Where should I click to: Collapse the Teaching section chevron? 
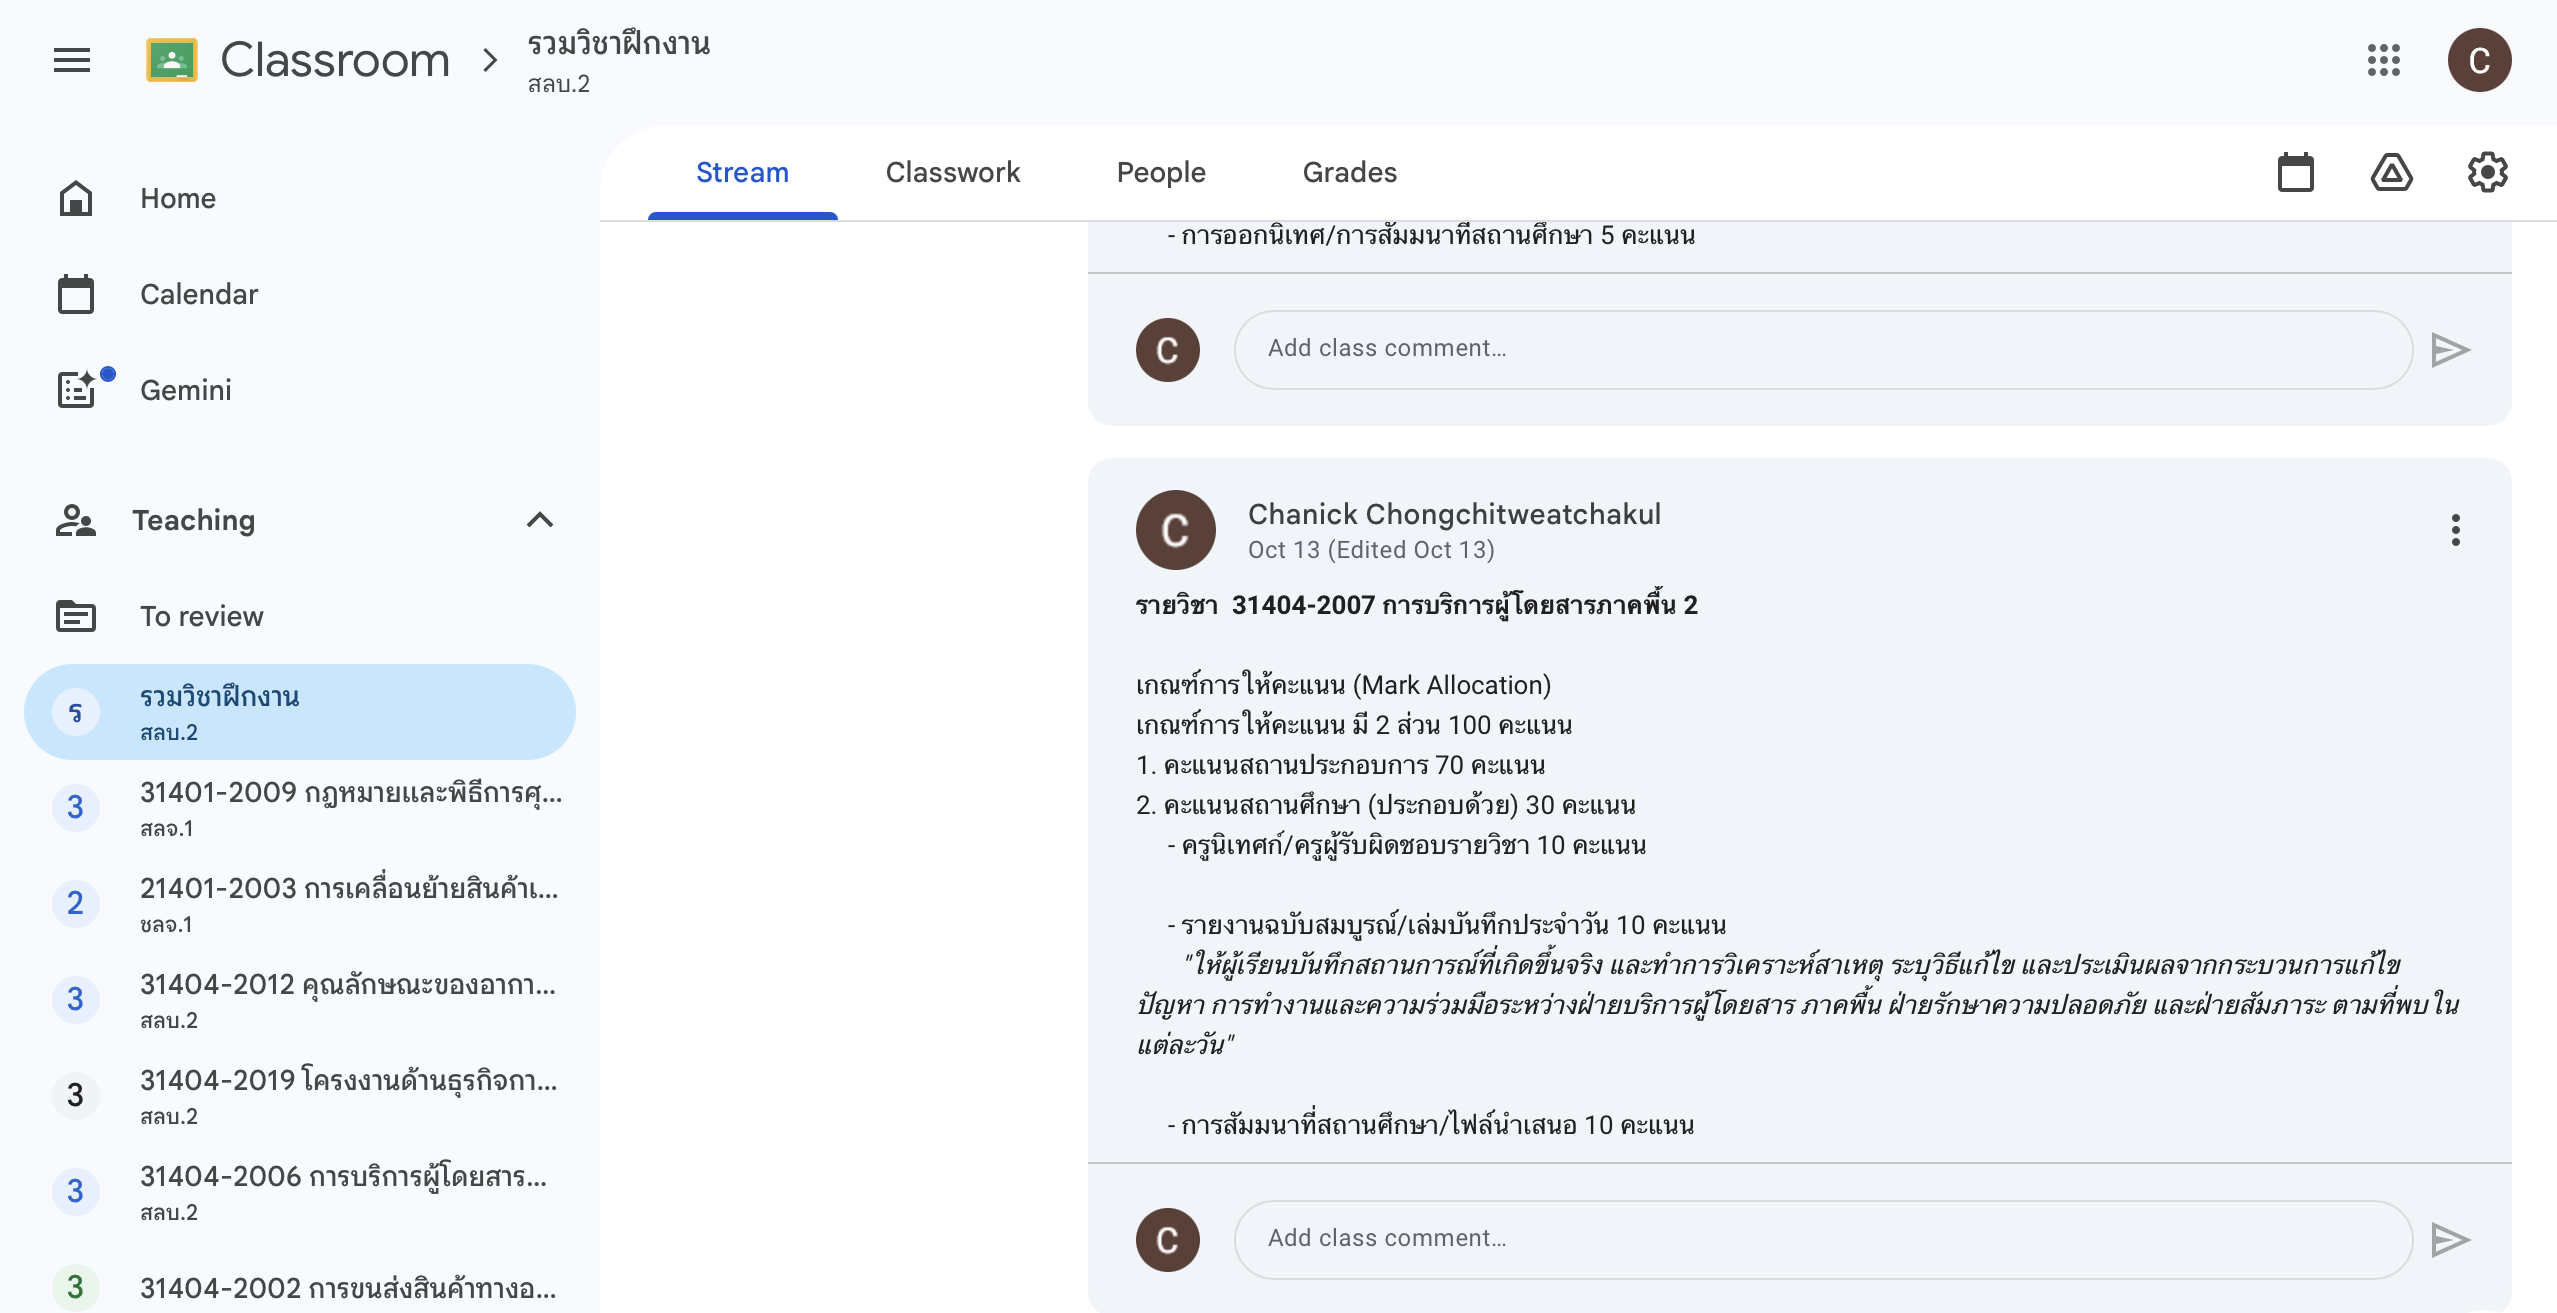[540, 520]
